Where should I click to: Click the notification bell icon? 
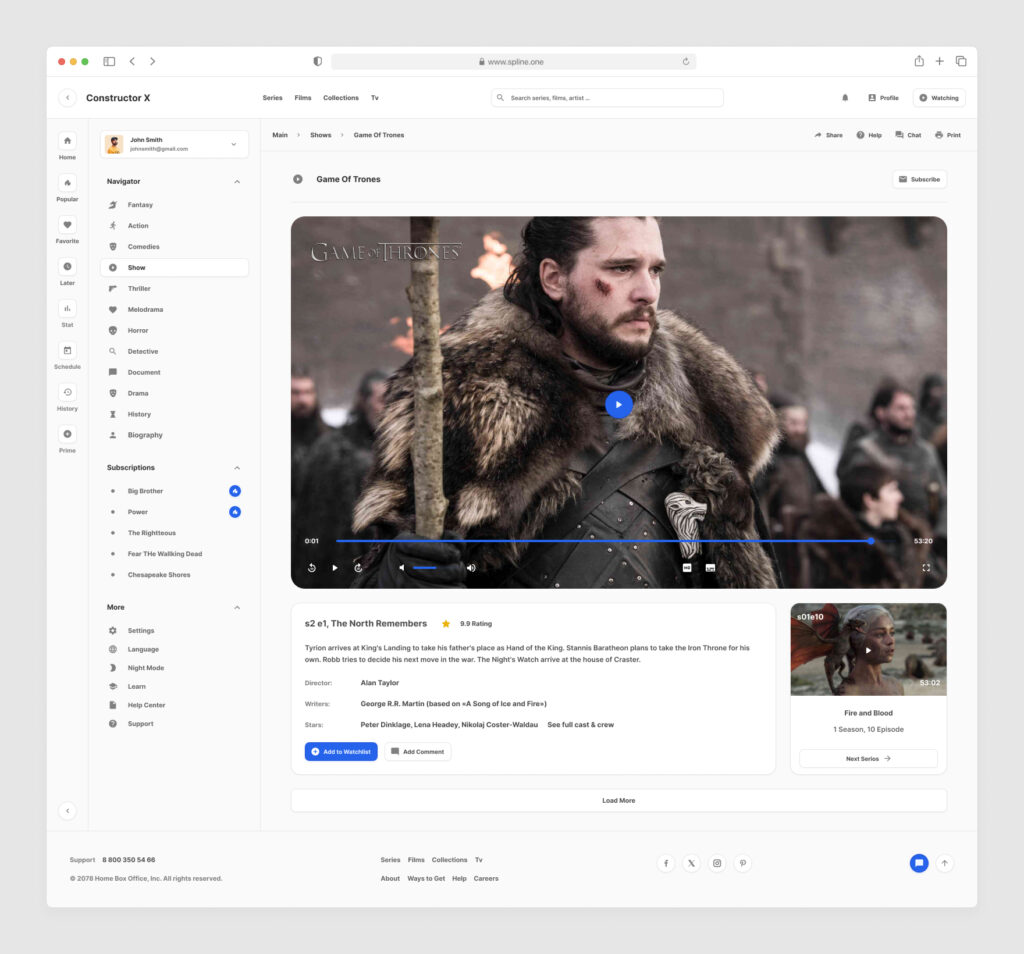(x=845, y=98)
